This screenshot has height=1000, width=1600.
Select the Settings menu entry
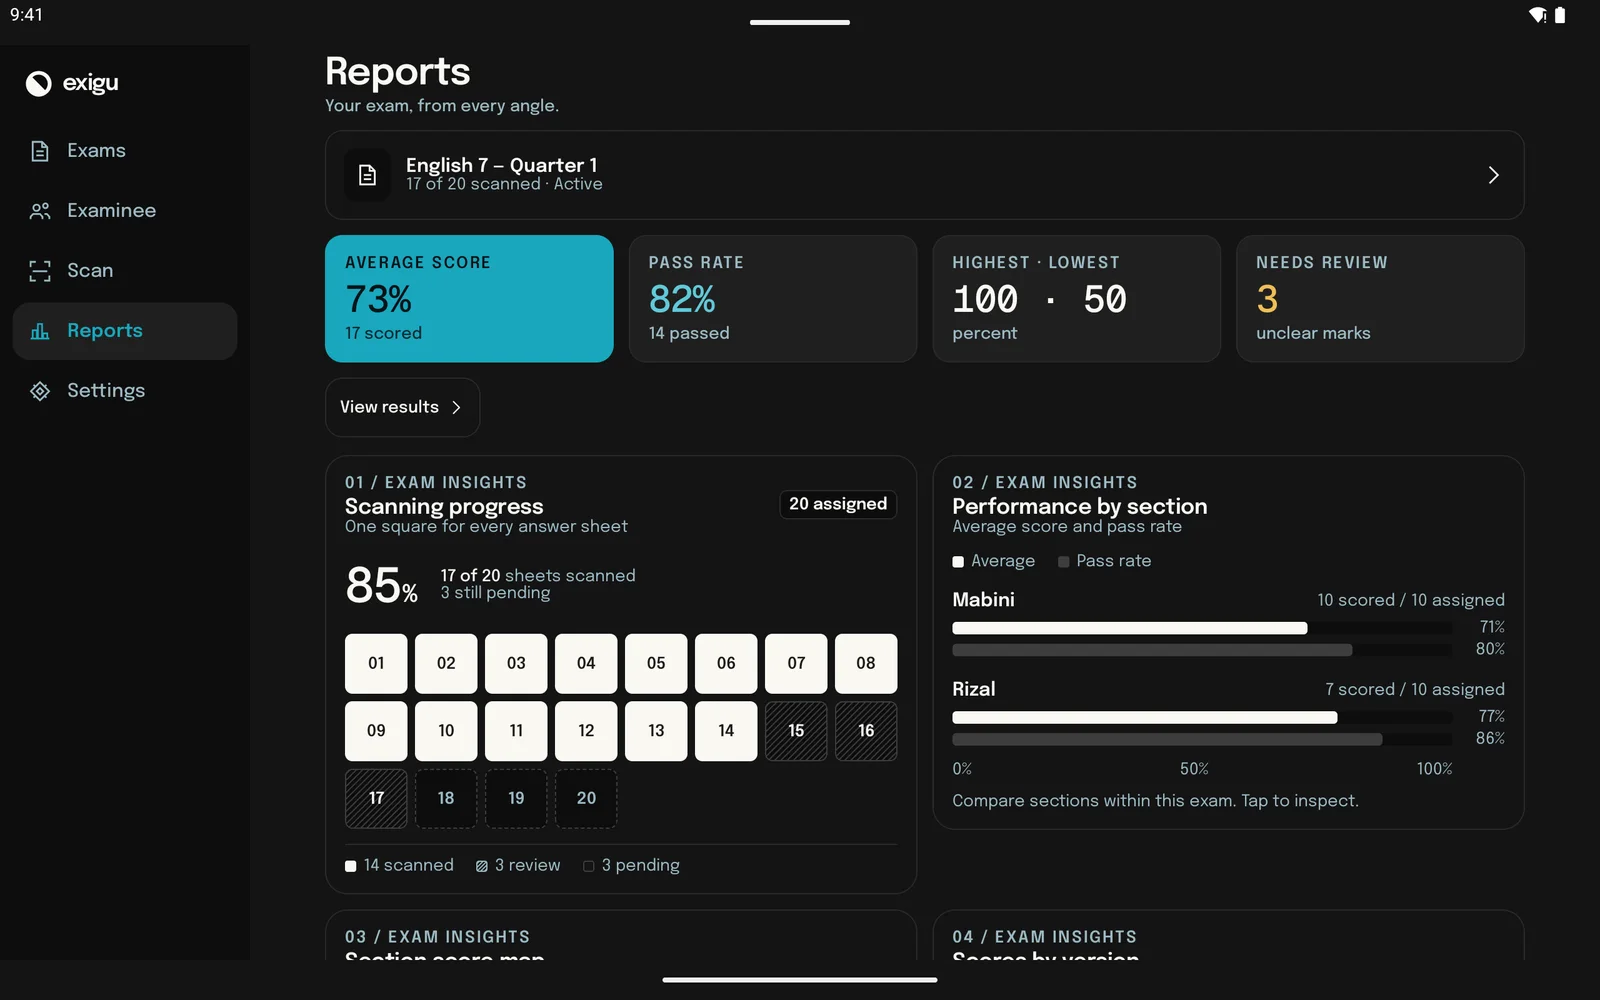(125, 391)
